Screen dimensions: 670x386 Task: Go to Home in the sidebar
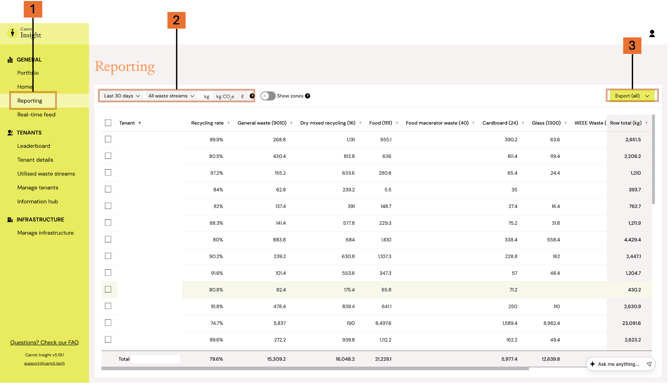[25, 87]
